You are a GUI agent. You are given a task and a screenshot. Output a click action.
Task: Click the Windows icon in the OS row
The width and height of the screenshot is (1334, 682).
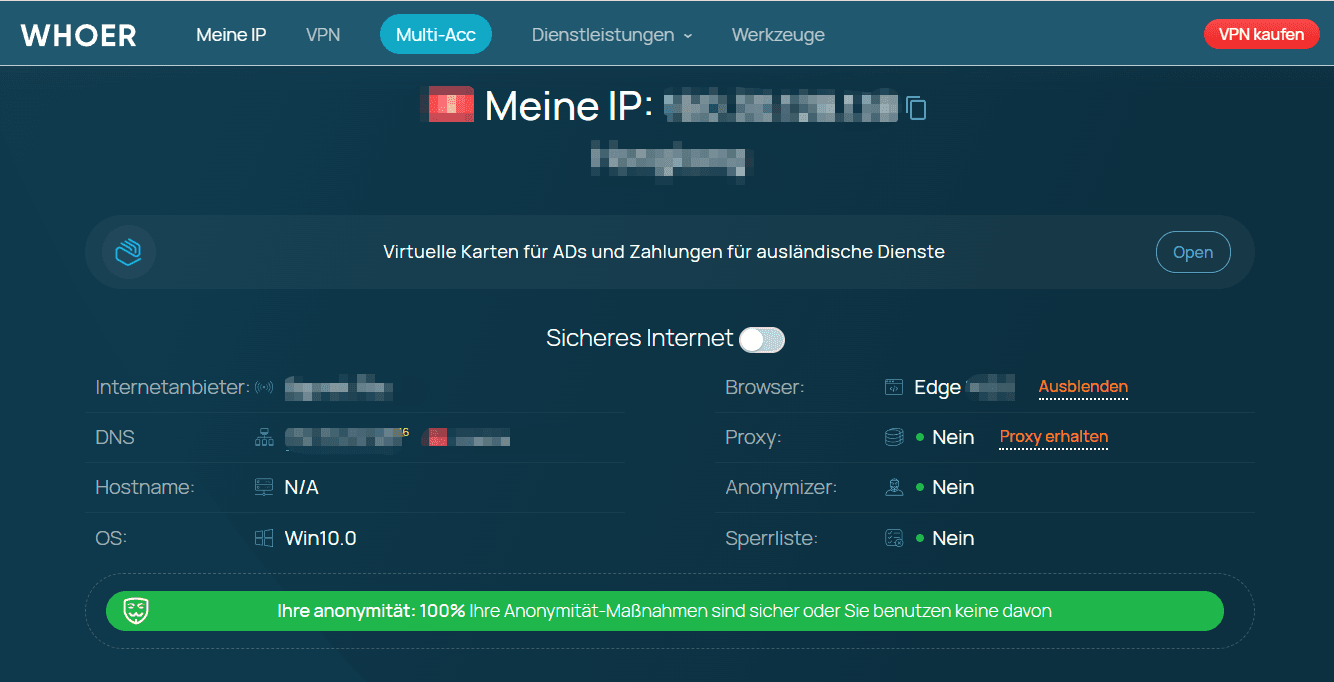pos(264,538)
